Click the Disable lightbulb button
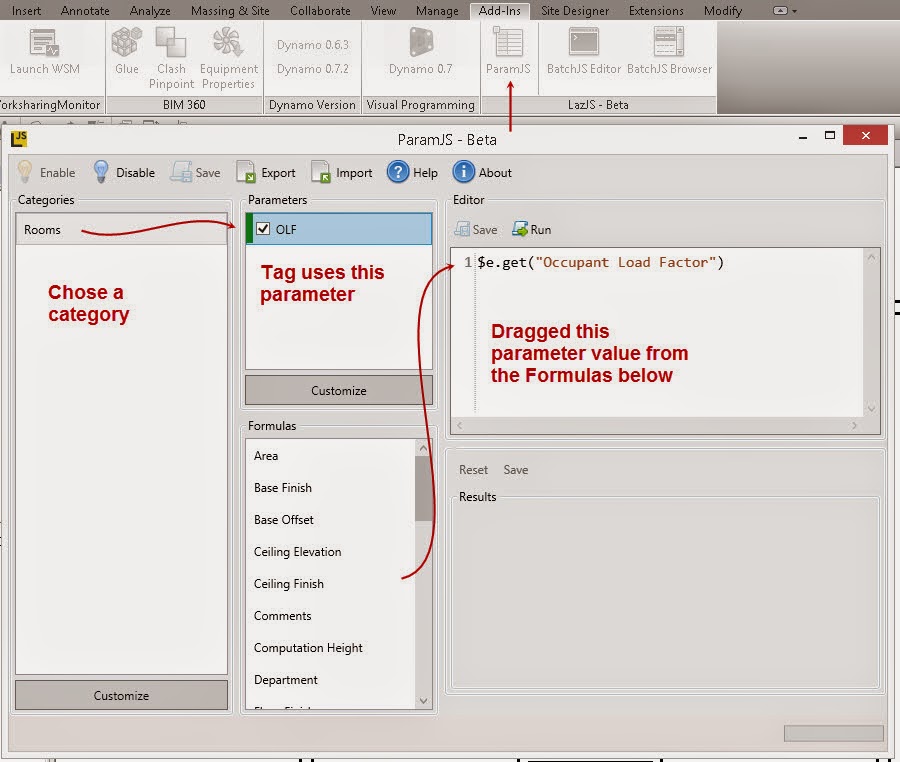The image size is (900, 762). (123, 172)
